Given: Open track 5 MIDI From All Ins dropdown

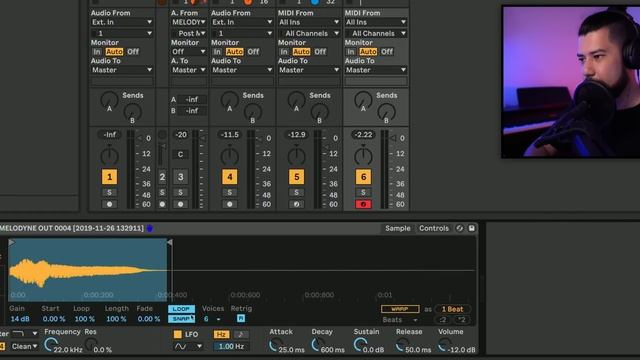Looking at the screenshot, I should tap(309, 22).
